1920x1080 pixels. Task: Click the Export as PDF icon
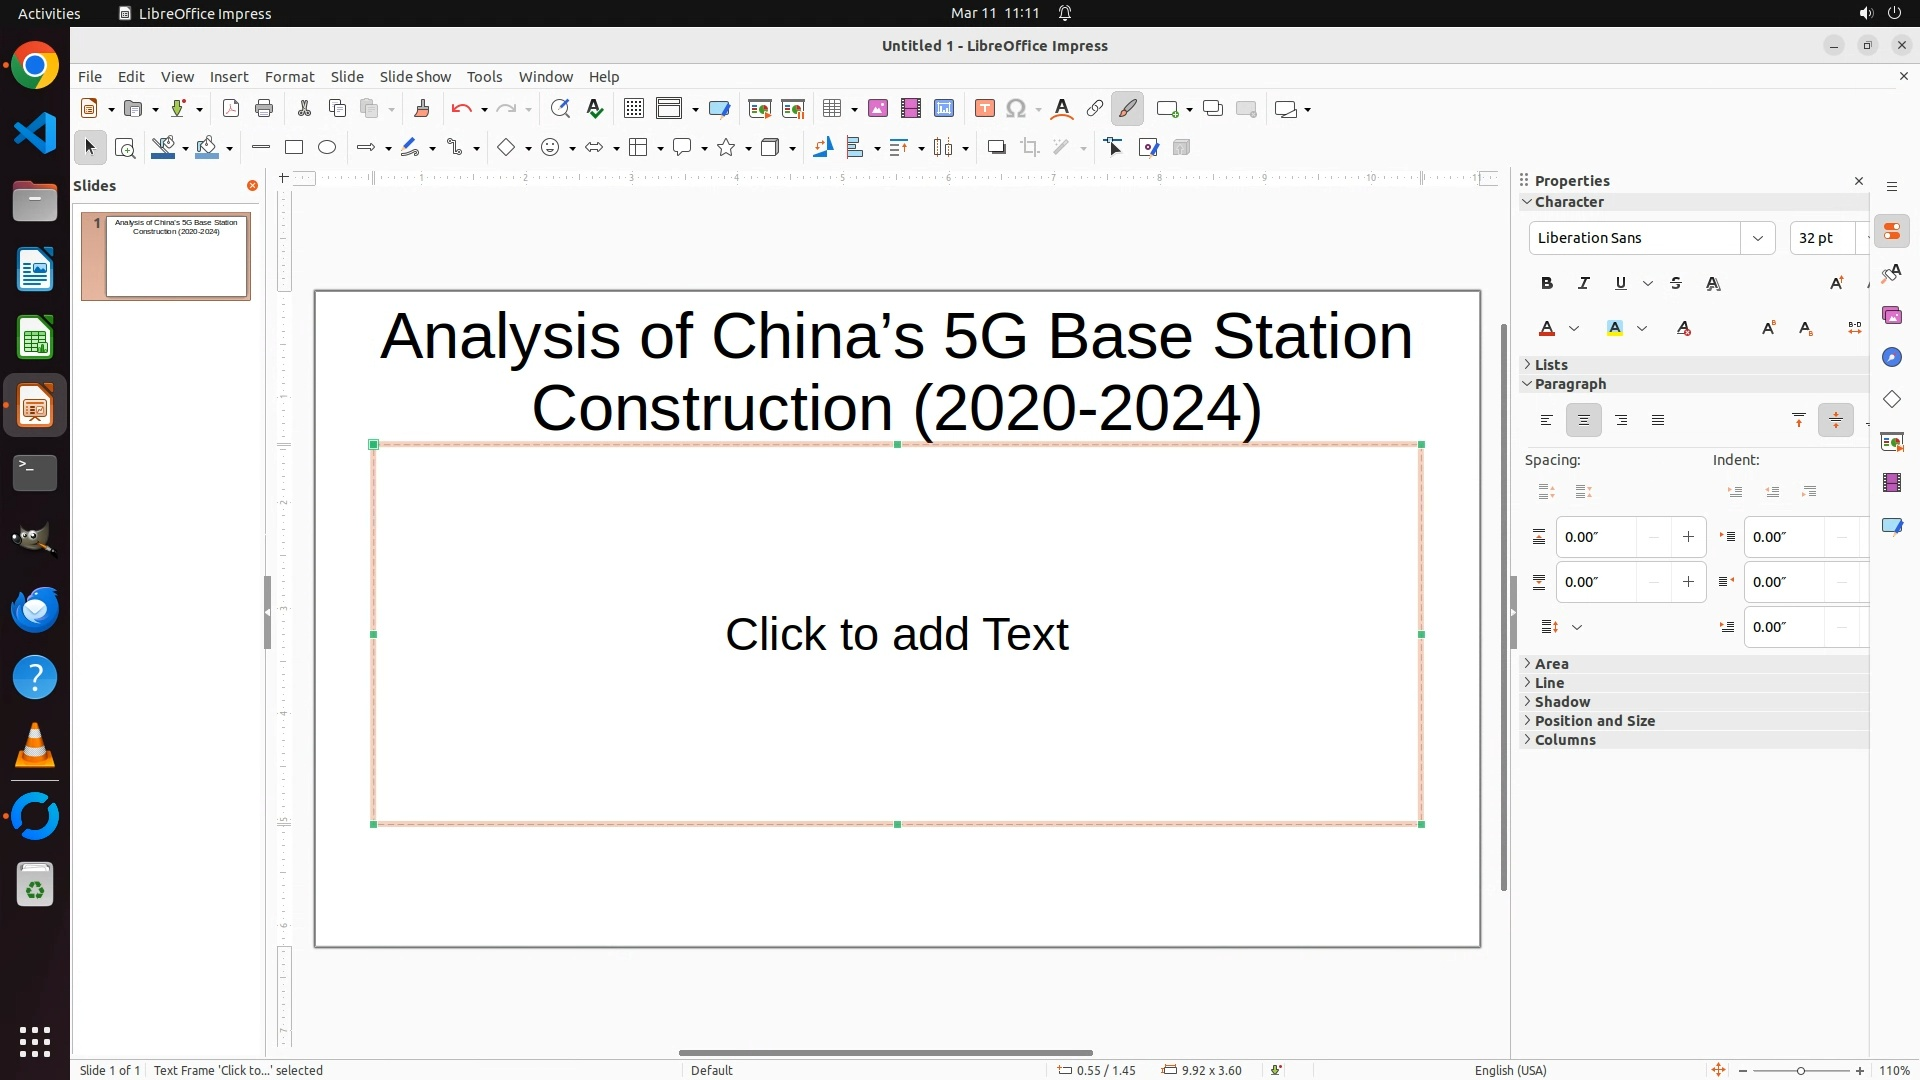pos(231,109)
